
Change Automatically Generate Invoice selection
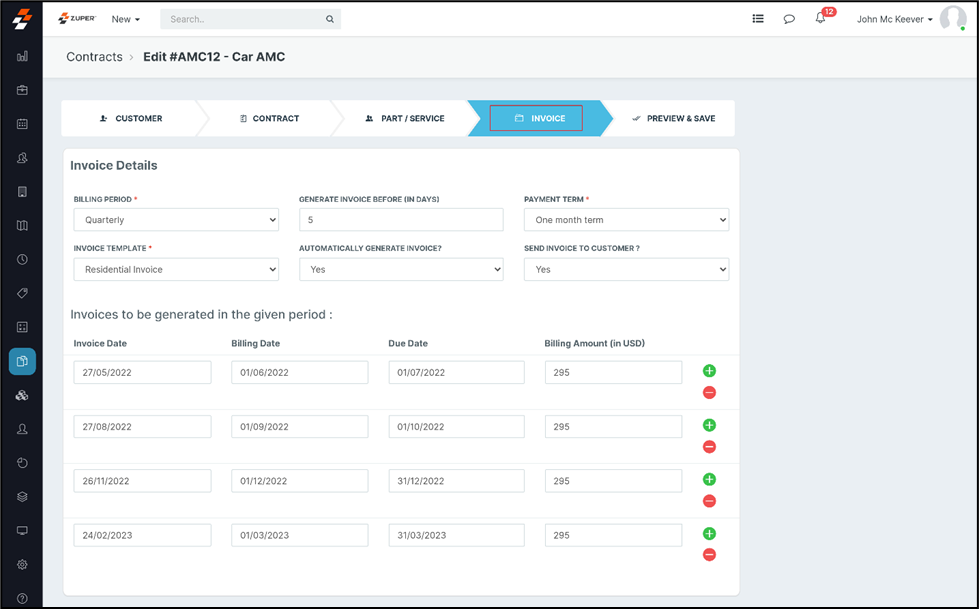(x=401, y=269)
